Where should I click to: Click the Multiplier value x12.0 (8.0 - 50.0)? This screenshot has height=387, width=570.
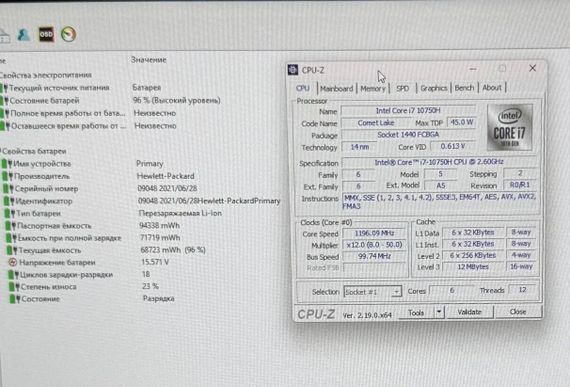[x=374, y=245]
